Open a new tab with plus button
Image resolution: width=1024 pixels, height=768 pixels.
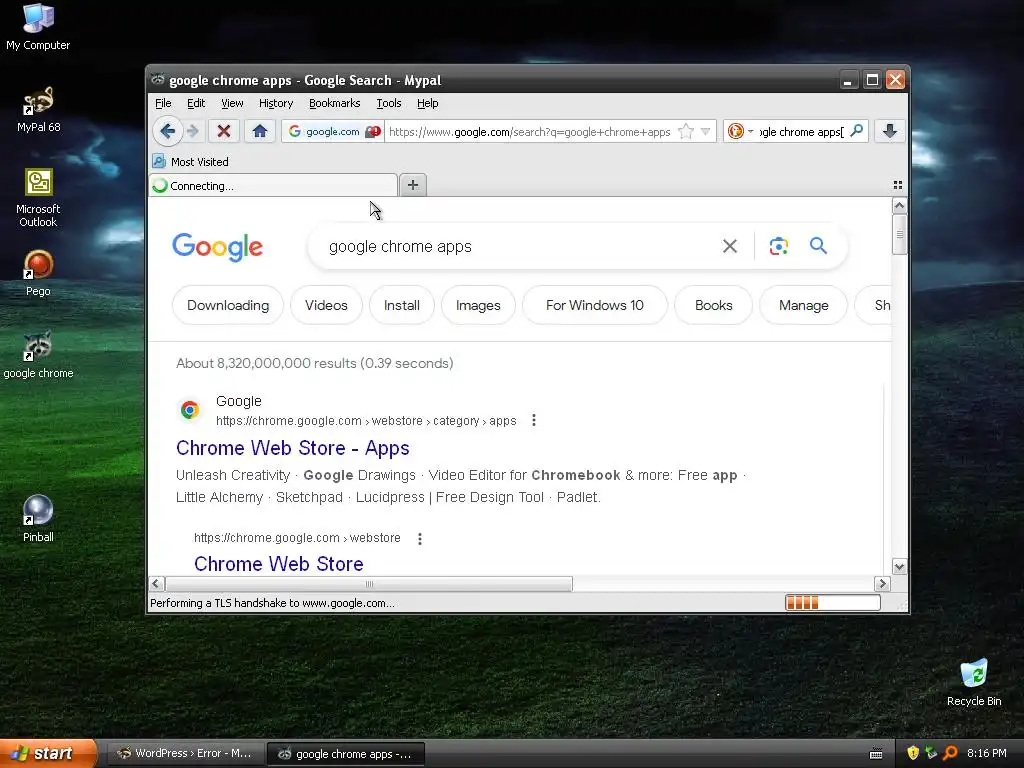tap(413, 185)
